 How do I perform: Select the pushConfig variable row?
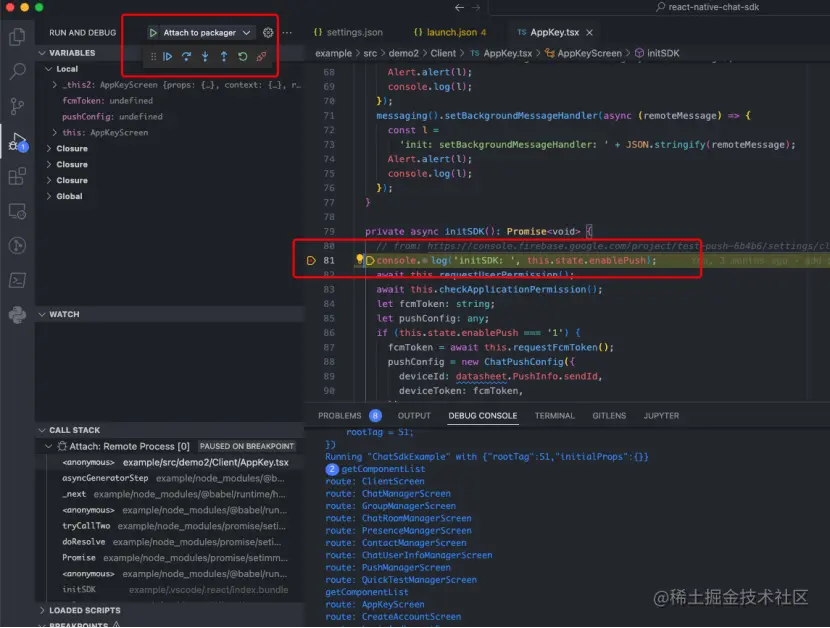pyautogui.click(x=169, y=116)
